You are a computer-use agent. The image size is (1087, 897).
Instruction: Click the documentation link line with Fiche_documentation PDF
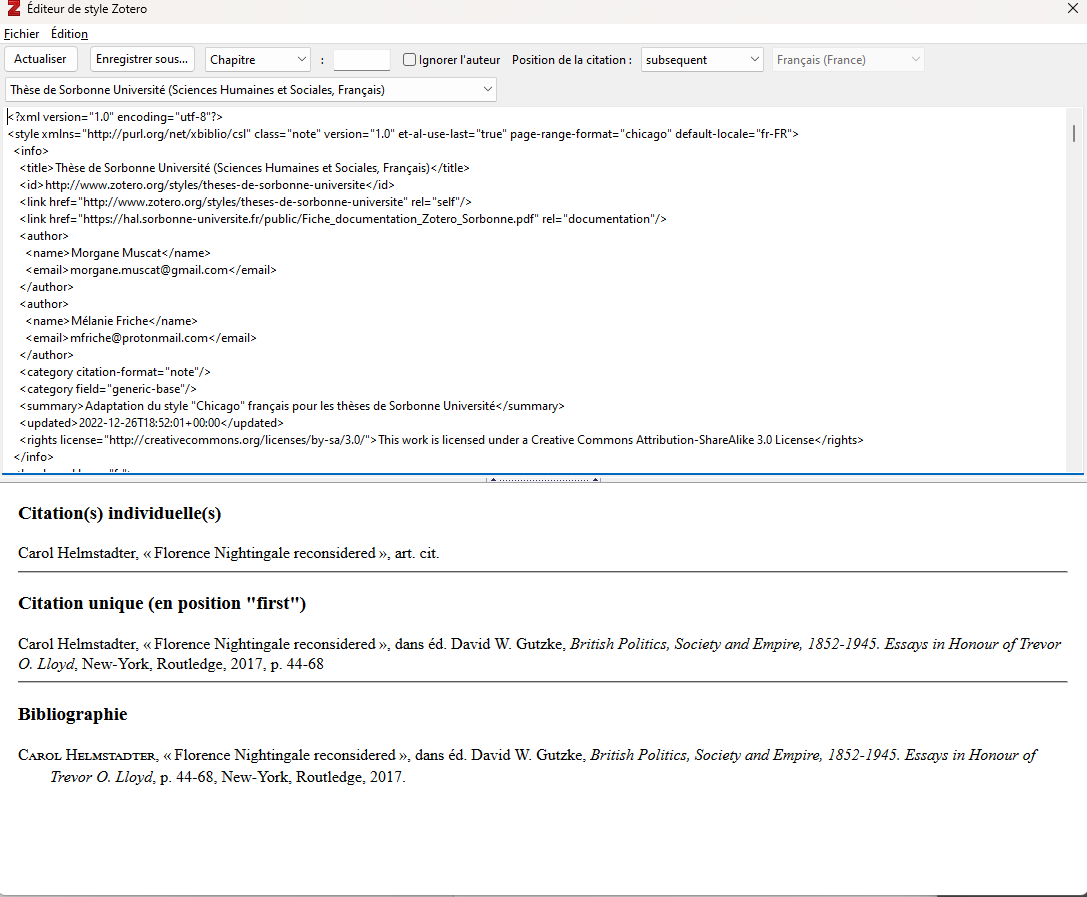pos(343,219)
